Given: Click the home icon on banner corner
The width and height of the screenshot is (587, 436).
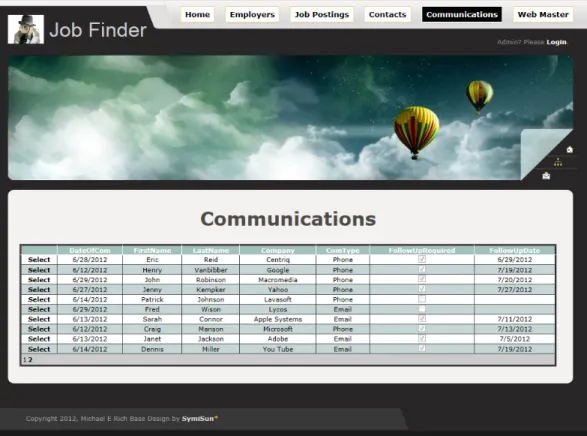Looking at the screenshot, I should tap(569, 149).
